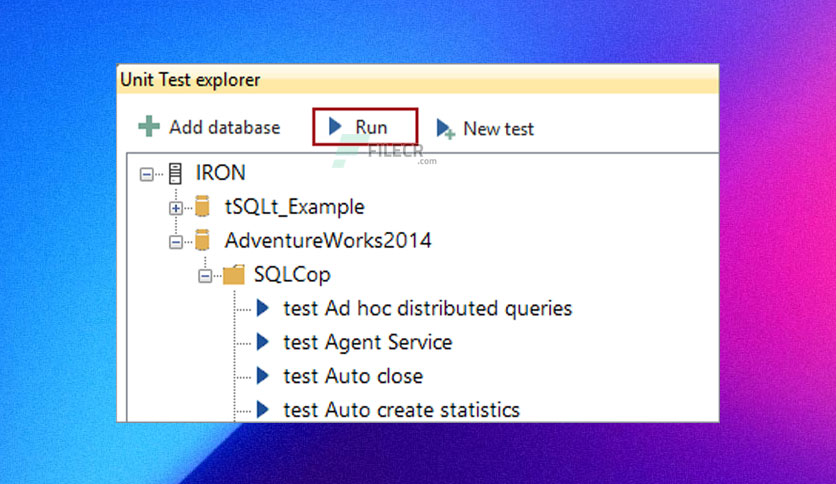This screenshot has height=484, width=836.
Task: Click the Add database button label
Action: (x=224, y=127)
